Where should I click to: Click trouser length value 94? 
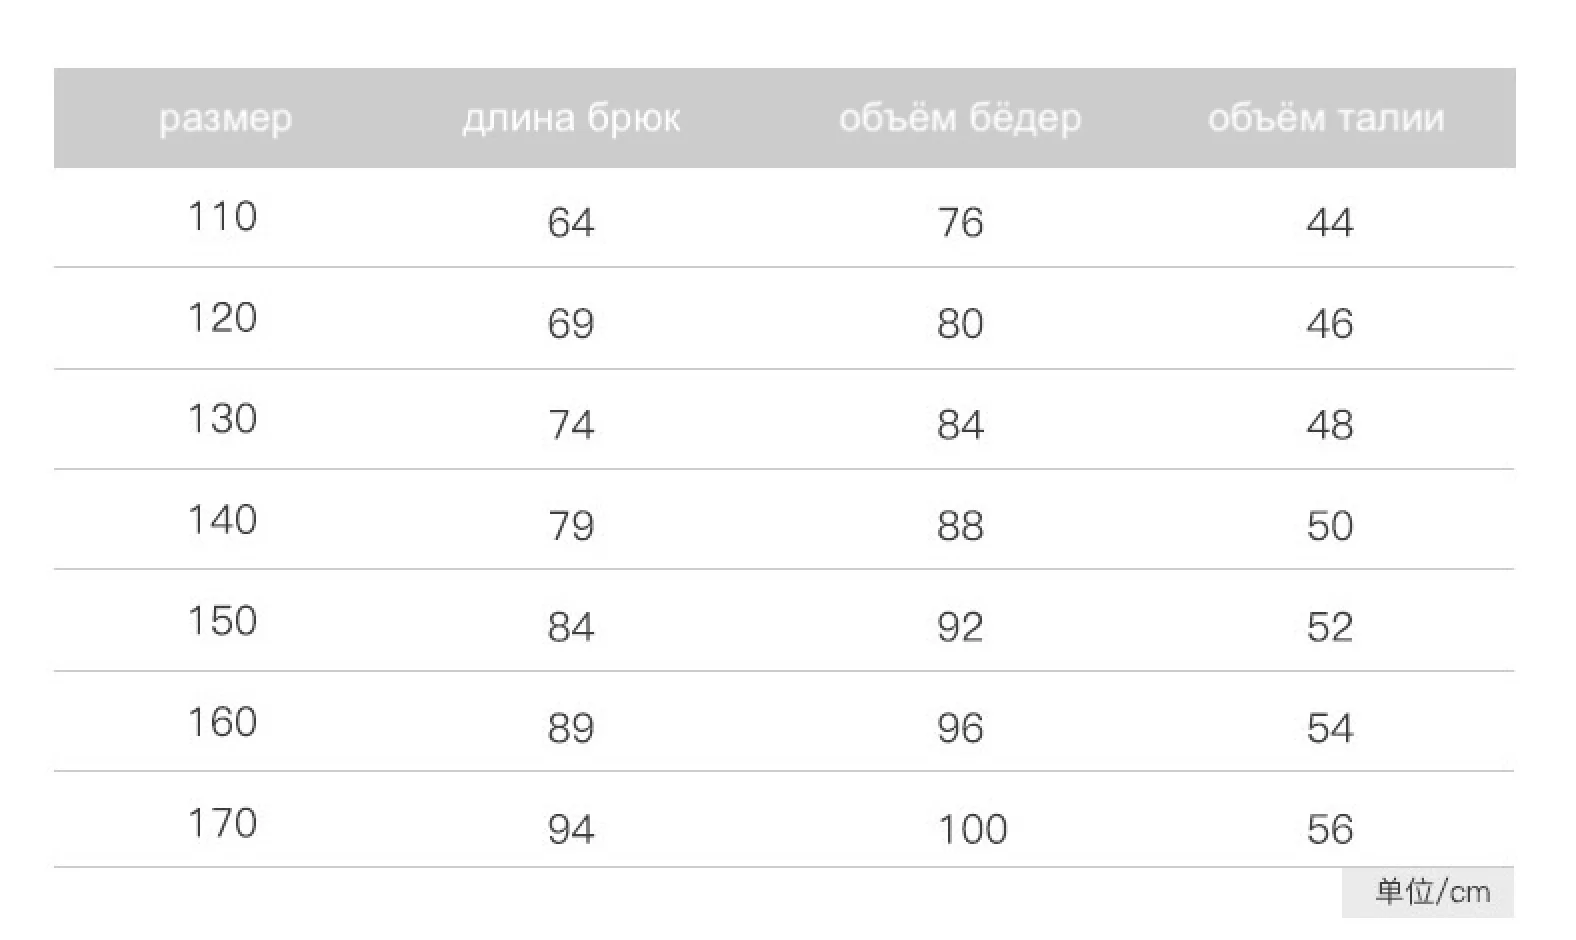571,829
